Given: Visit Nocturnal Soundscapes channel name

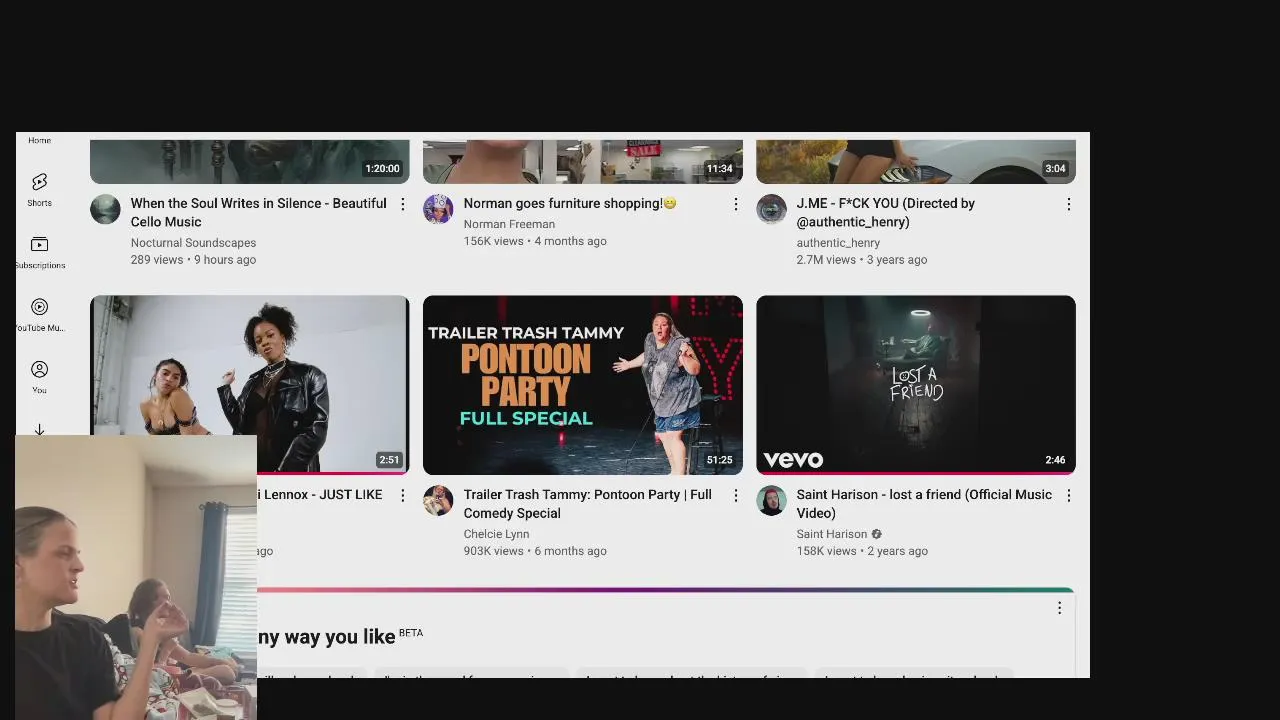Looking at the screenshot, I should tap(193, 242).
